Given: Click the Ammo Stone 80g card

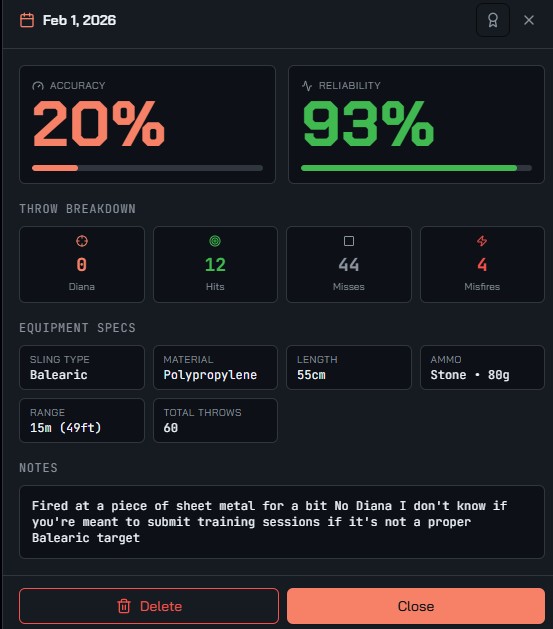Looking at the screenshot, I should tap(482, 367).
